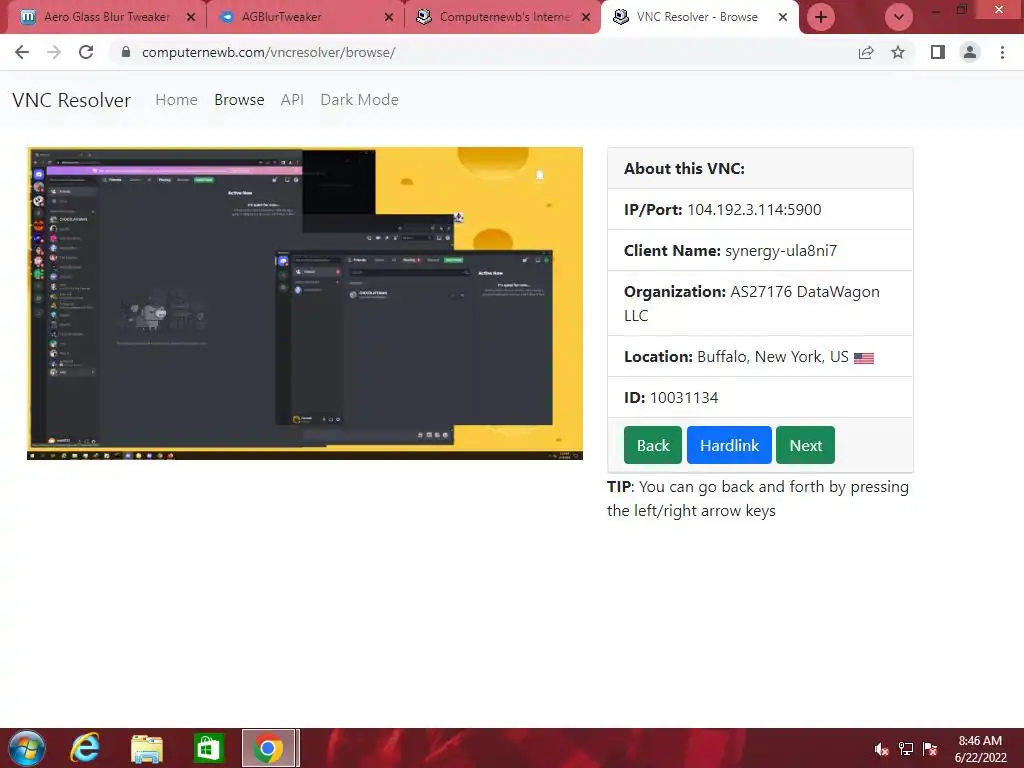
Task: Open the Action Center flag icon
Action: 930,749
